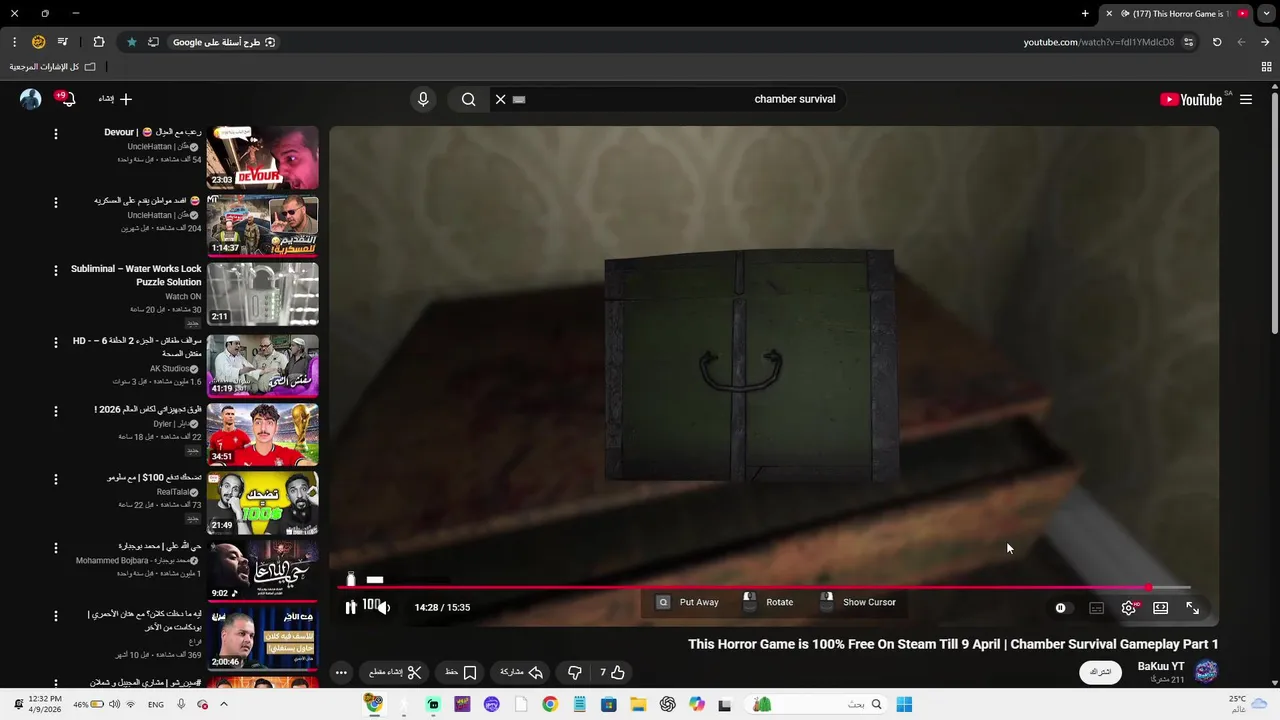
Task: Start voice search with microphone
Action: click(423, 99)
